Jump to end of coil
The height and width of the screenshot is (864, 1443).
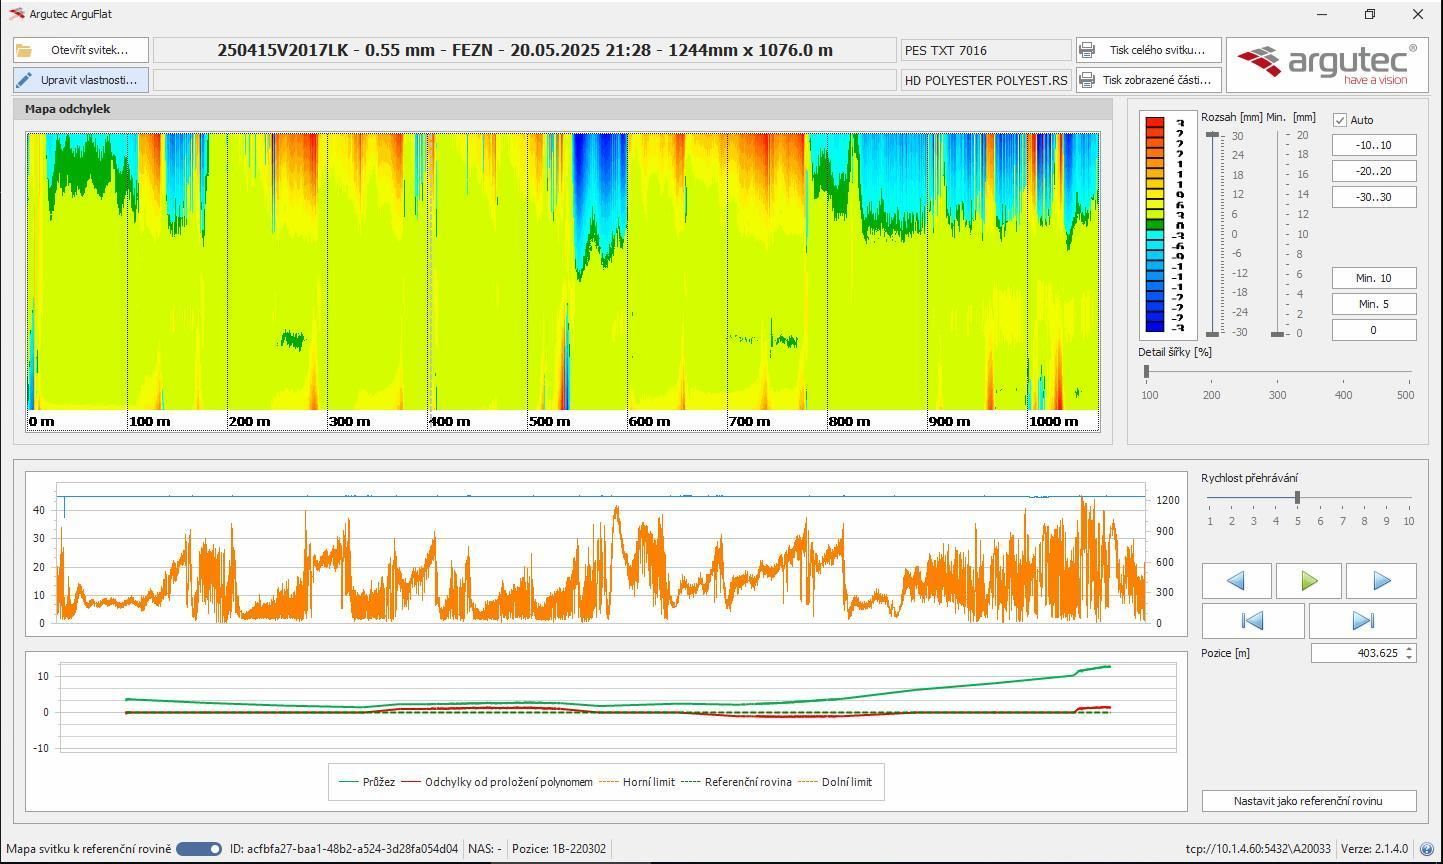pyautogui.click(x=1362, y=621)
